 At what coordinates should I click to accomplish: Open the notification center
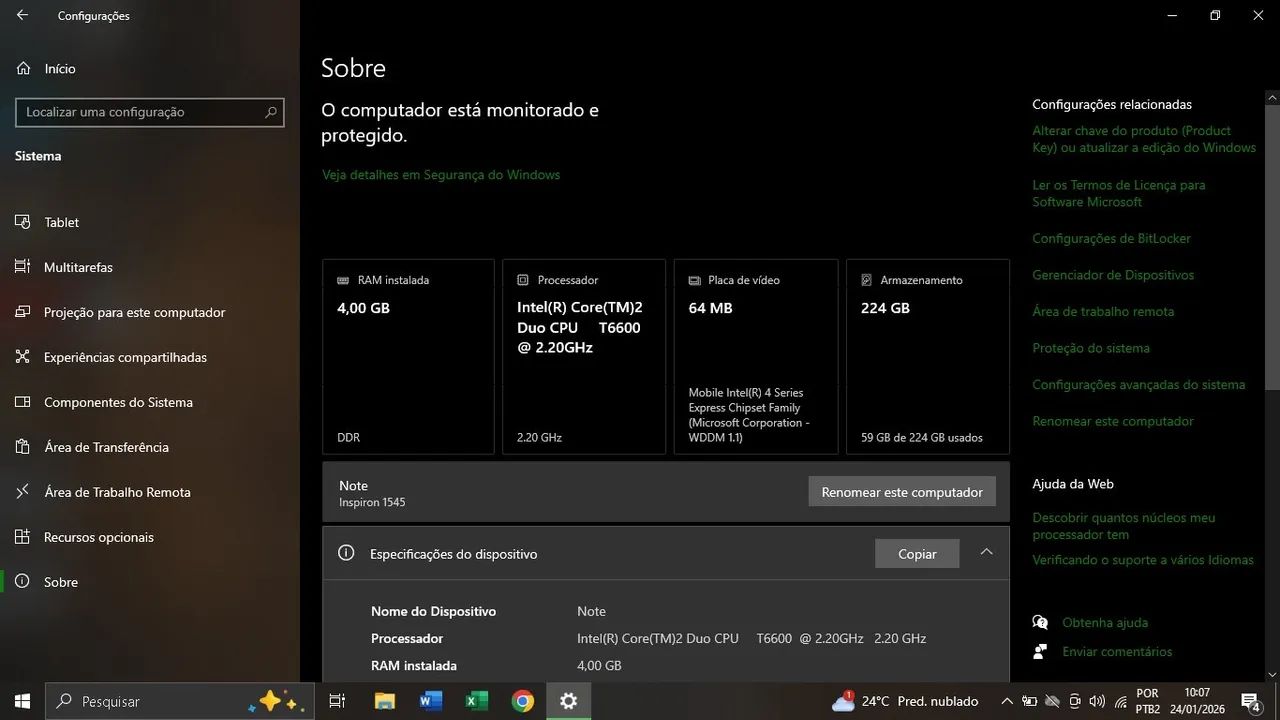pyautogui.click(x=1251, y=701)
